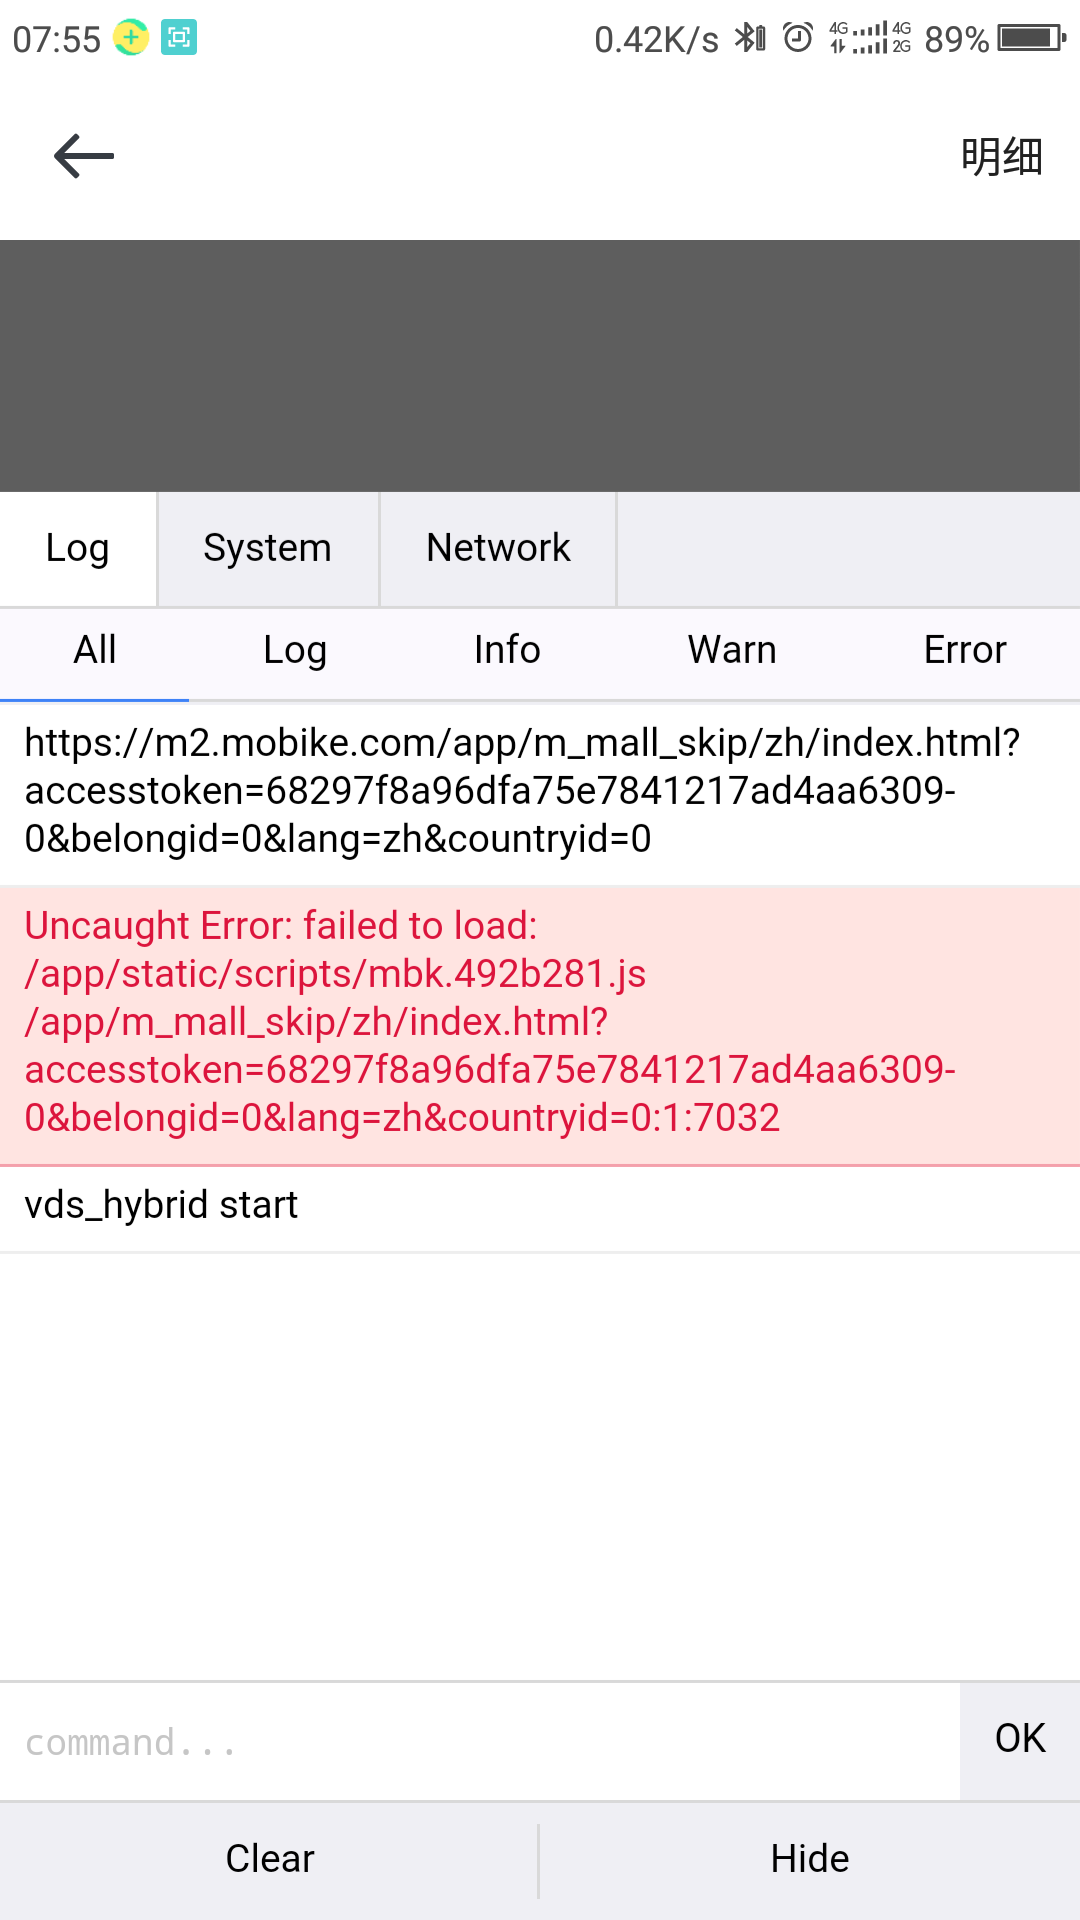Hide the vConsole panel
1080x1920 pixels.
click(x=810, y=1860)
